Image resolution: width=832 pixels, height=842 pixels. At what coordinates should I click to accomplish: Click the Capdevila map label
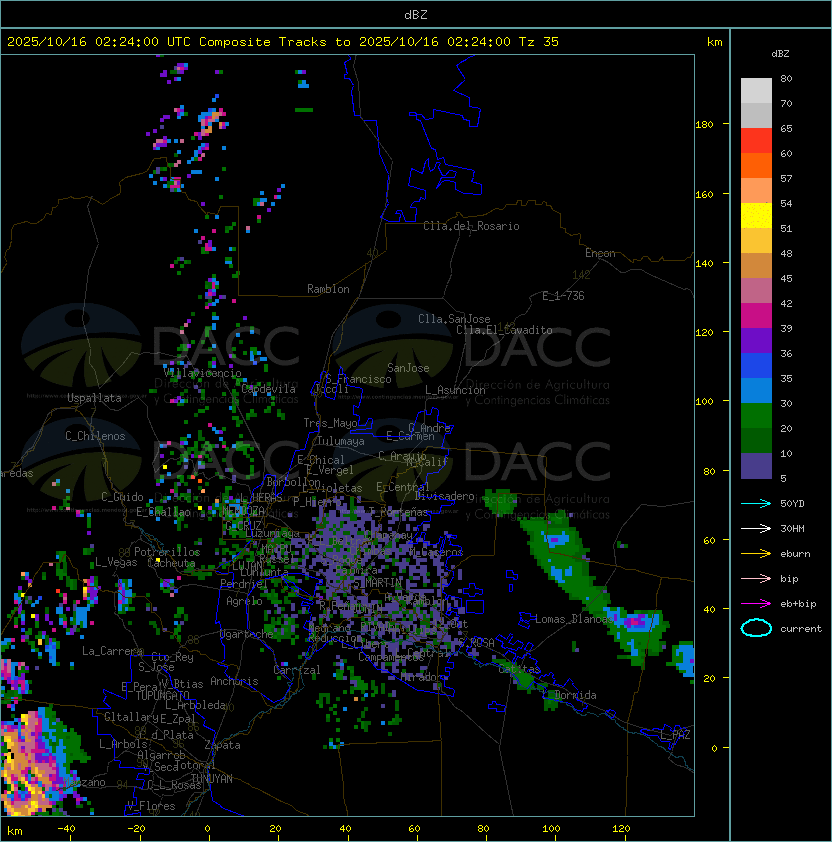[x=268, y=389]
